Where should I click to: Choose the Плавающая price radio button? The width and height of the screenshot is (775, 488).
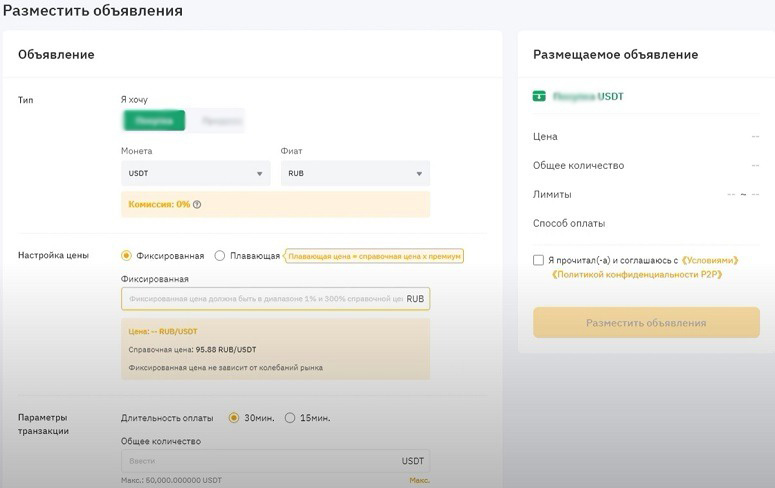pyautogui.click(x=220, y=256)
